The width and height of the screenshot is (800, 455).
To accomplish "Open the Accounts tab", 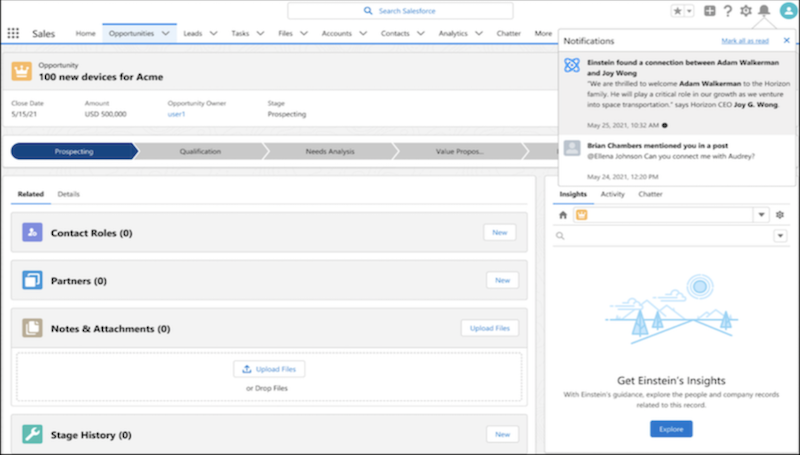I will pos(336,34).
